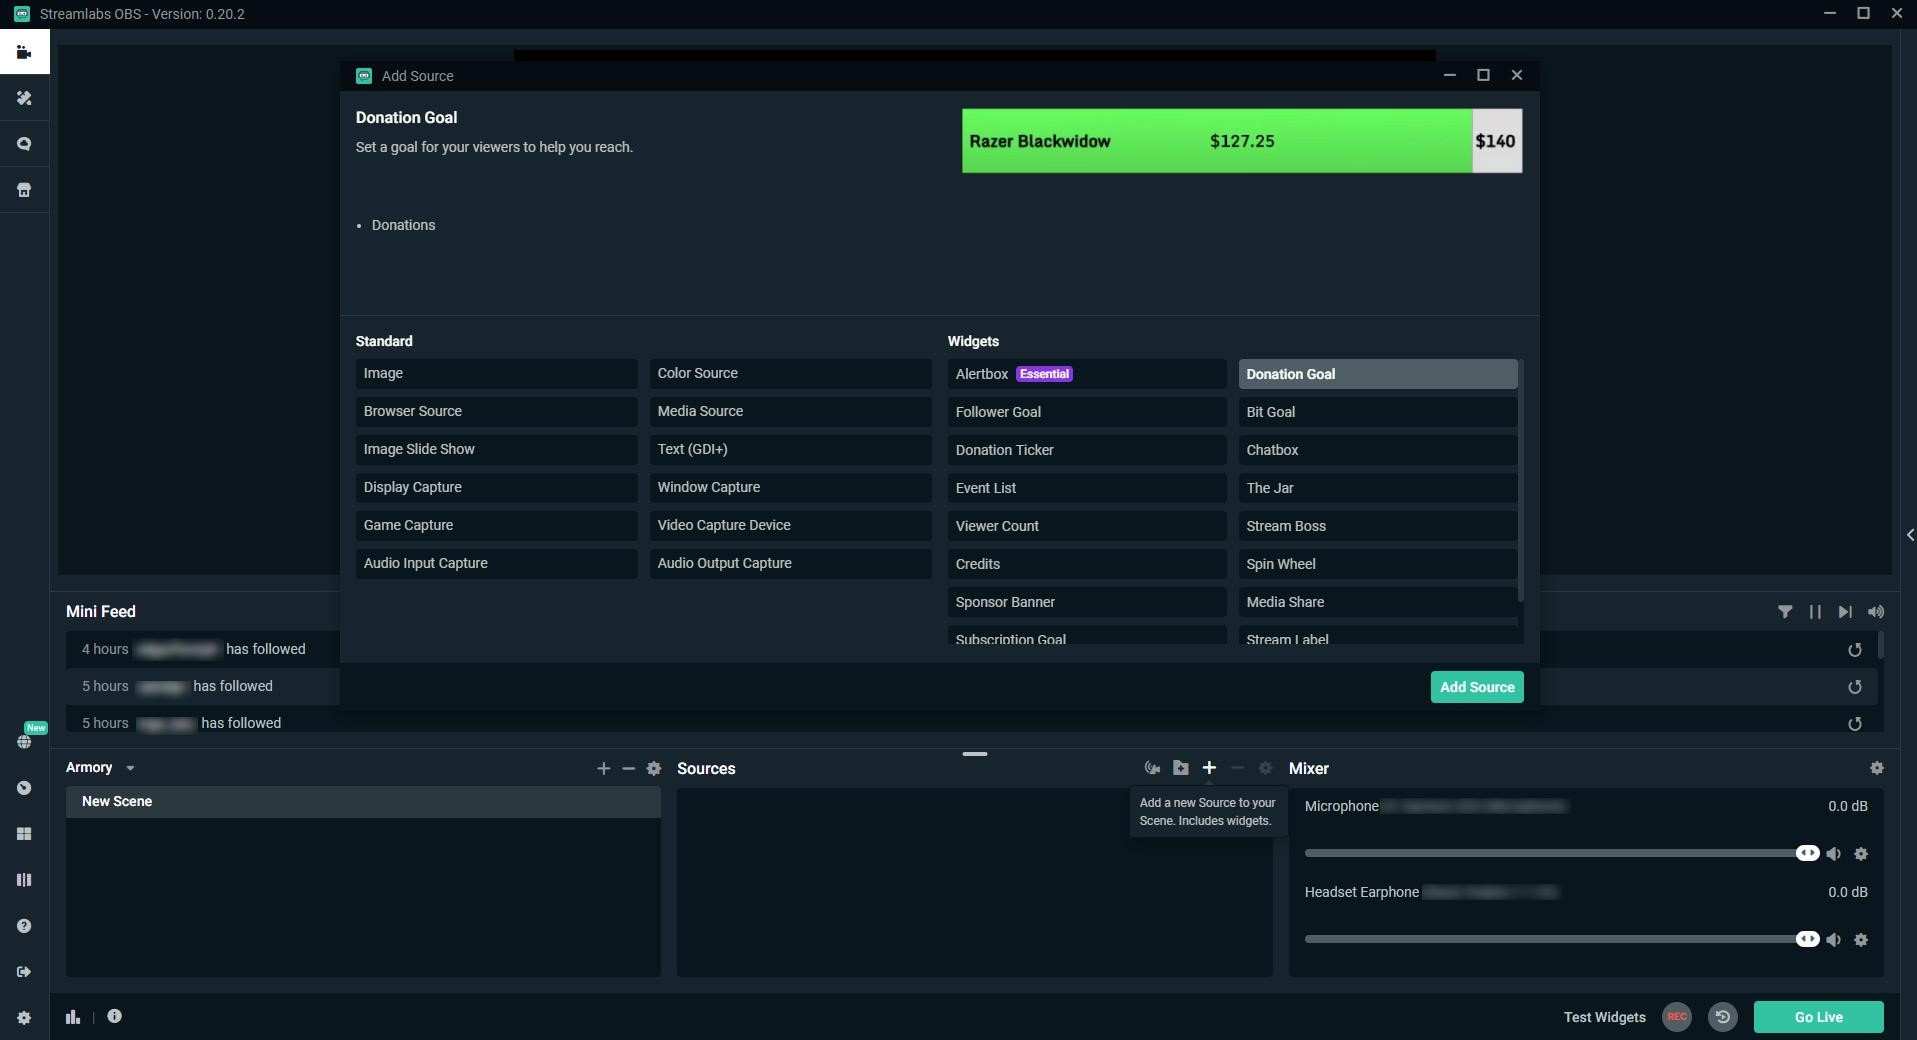This screenshot has width=1917, height=1040.
Task: Pause the Mini Feed alerts
Action: pyautogui.click(x=1815, y=611)
